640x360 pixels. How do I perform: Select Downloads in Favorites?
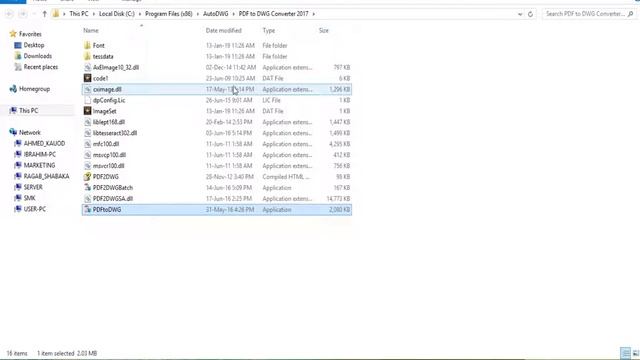tap(38, 56)
